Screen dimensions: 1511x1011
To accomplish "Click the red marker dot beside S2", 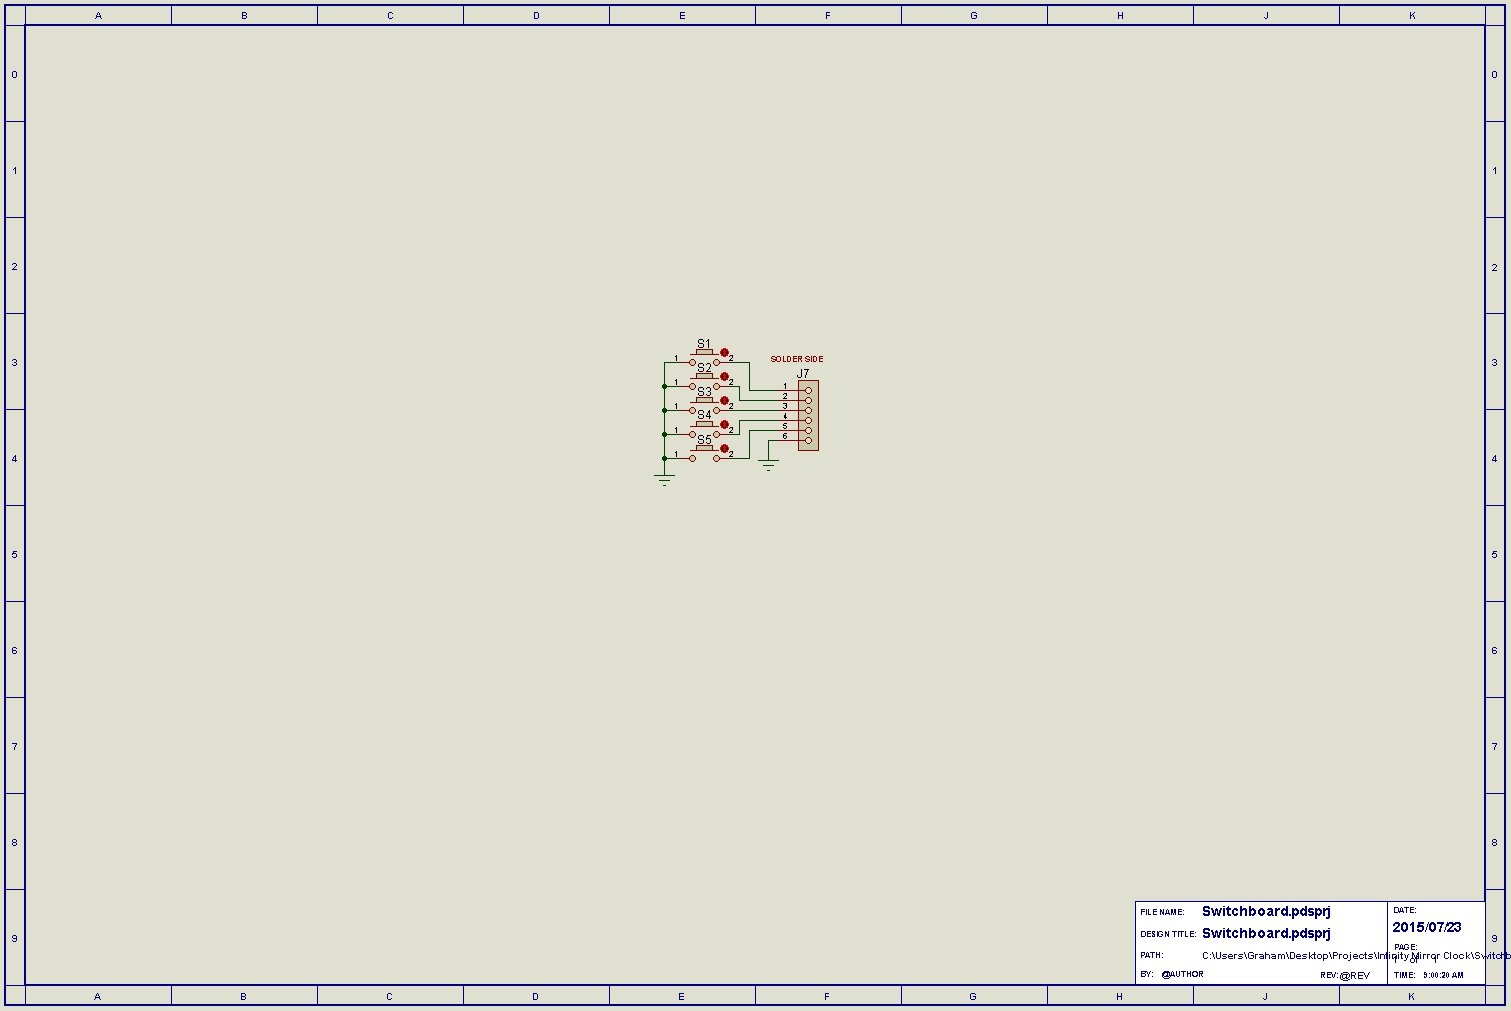I will [x=724, y=377].
